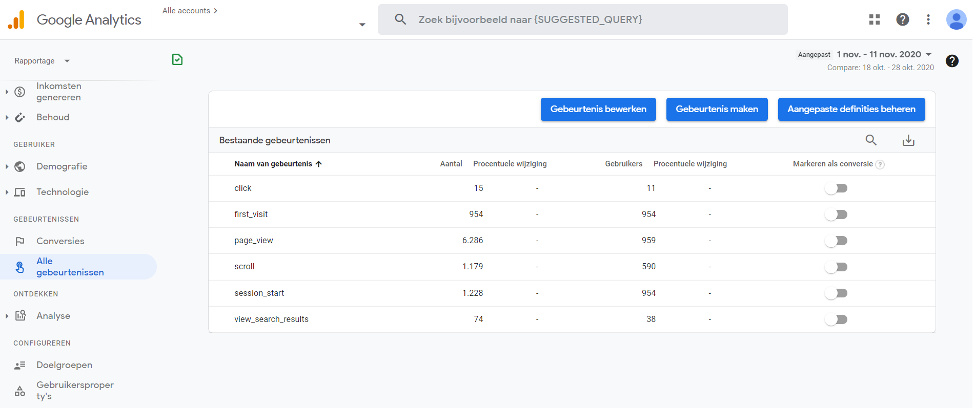Open the help icon in top bar
This screenshot has width=977, height=408.
click(x=902, y=19)
